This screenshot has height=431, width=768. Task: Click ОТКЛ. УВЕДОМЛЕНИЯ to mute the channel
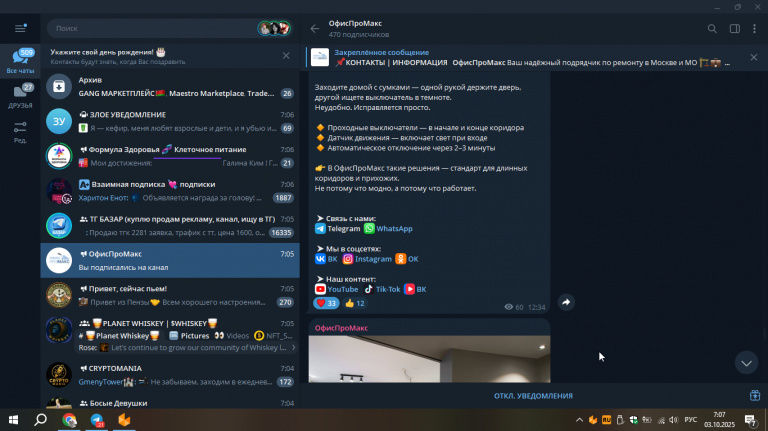[533, 396]
